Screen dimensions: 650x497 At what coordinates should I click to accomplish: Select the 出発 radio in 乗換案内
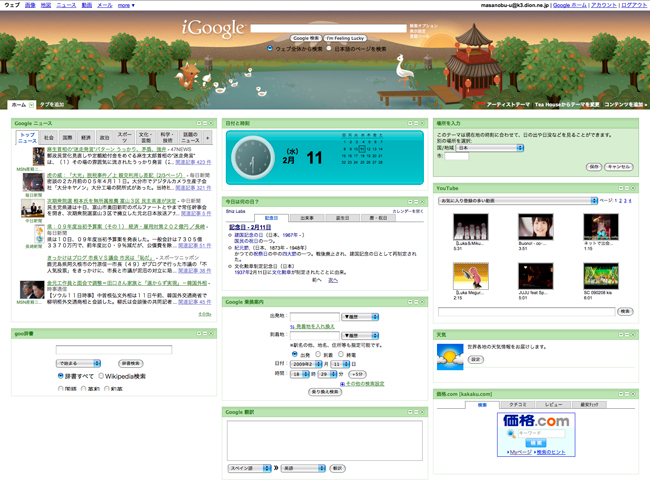tap(295, 354)
